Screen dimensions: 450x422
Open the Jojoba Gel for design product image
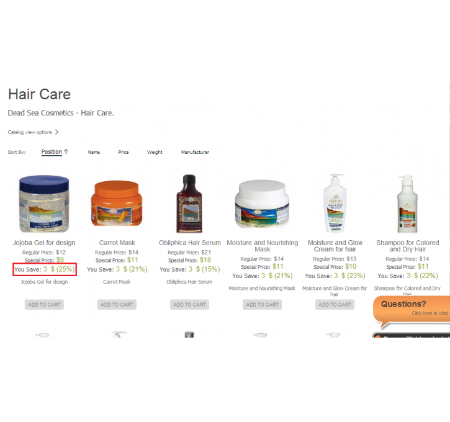pyautogui.click(x=44, y=204)
